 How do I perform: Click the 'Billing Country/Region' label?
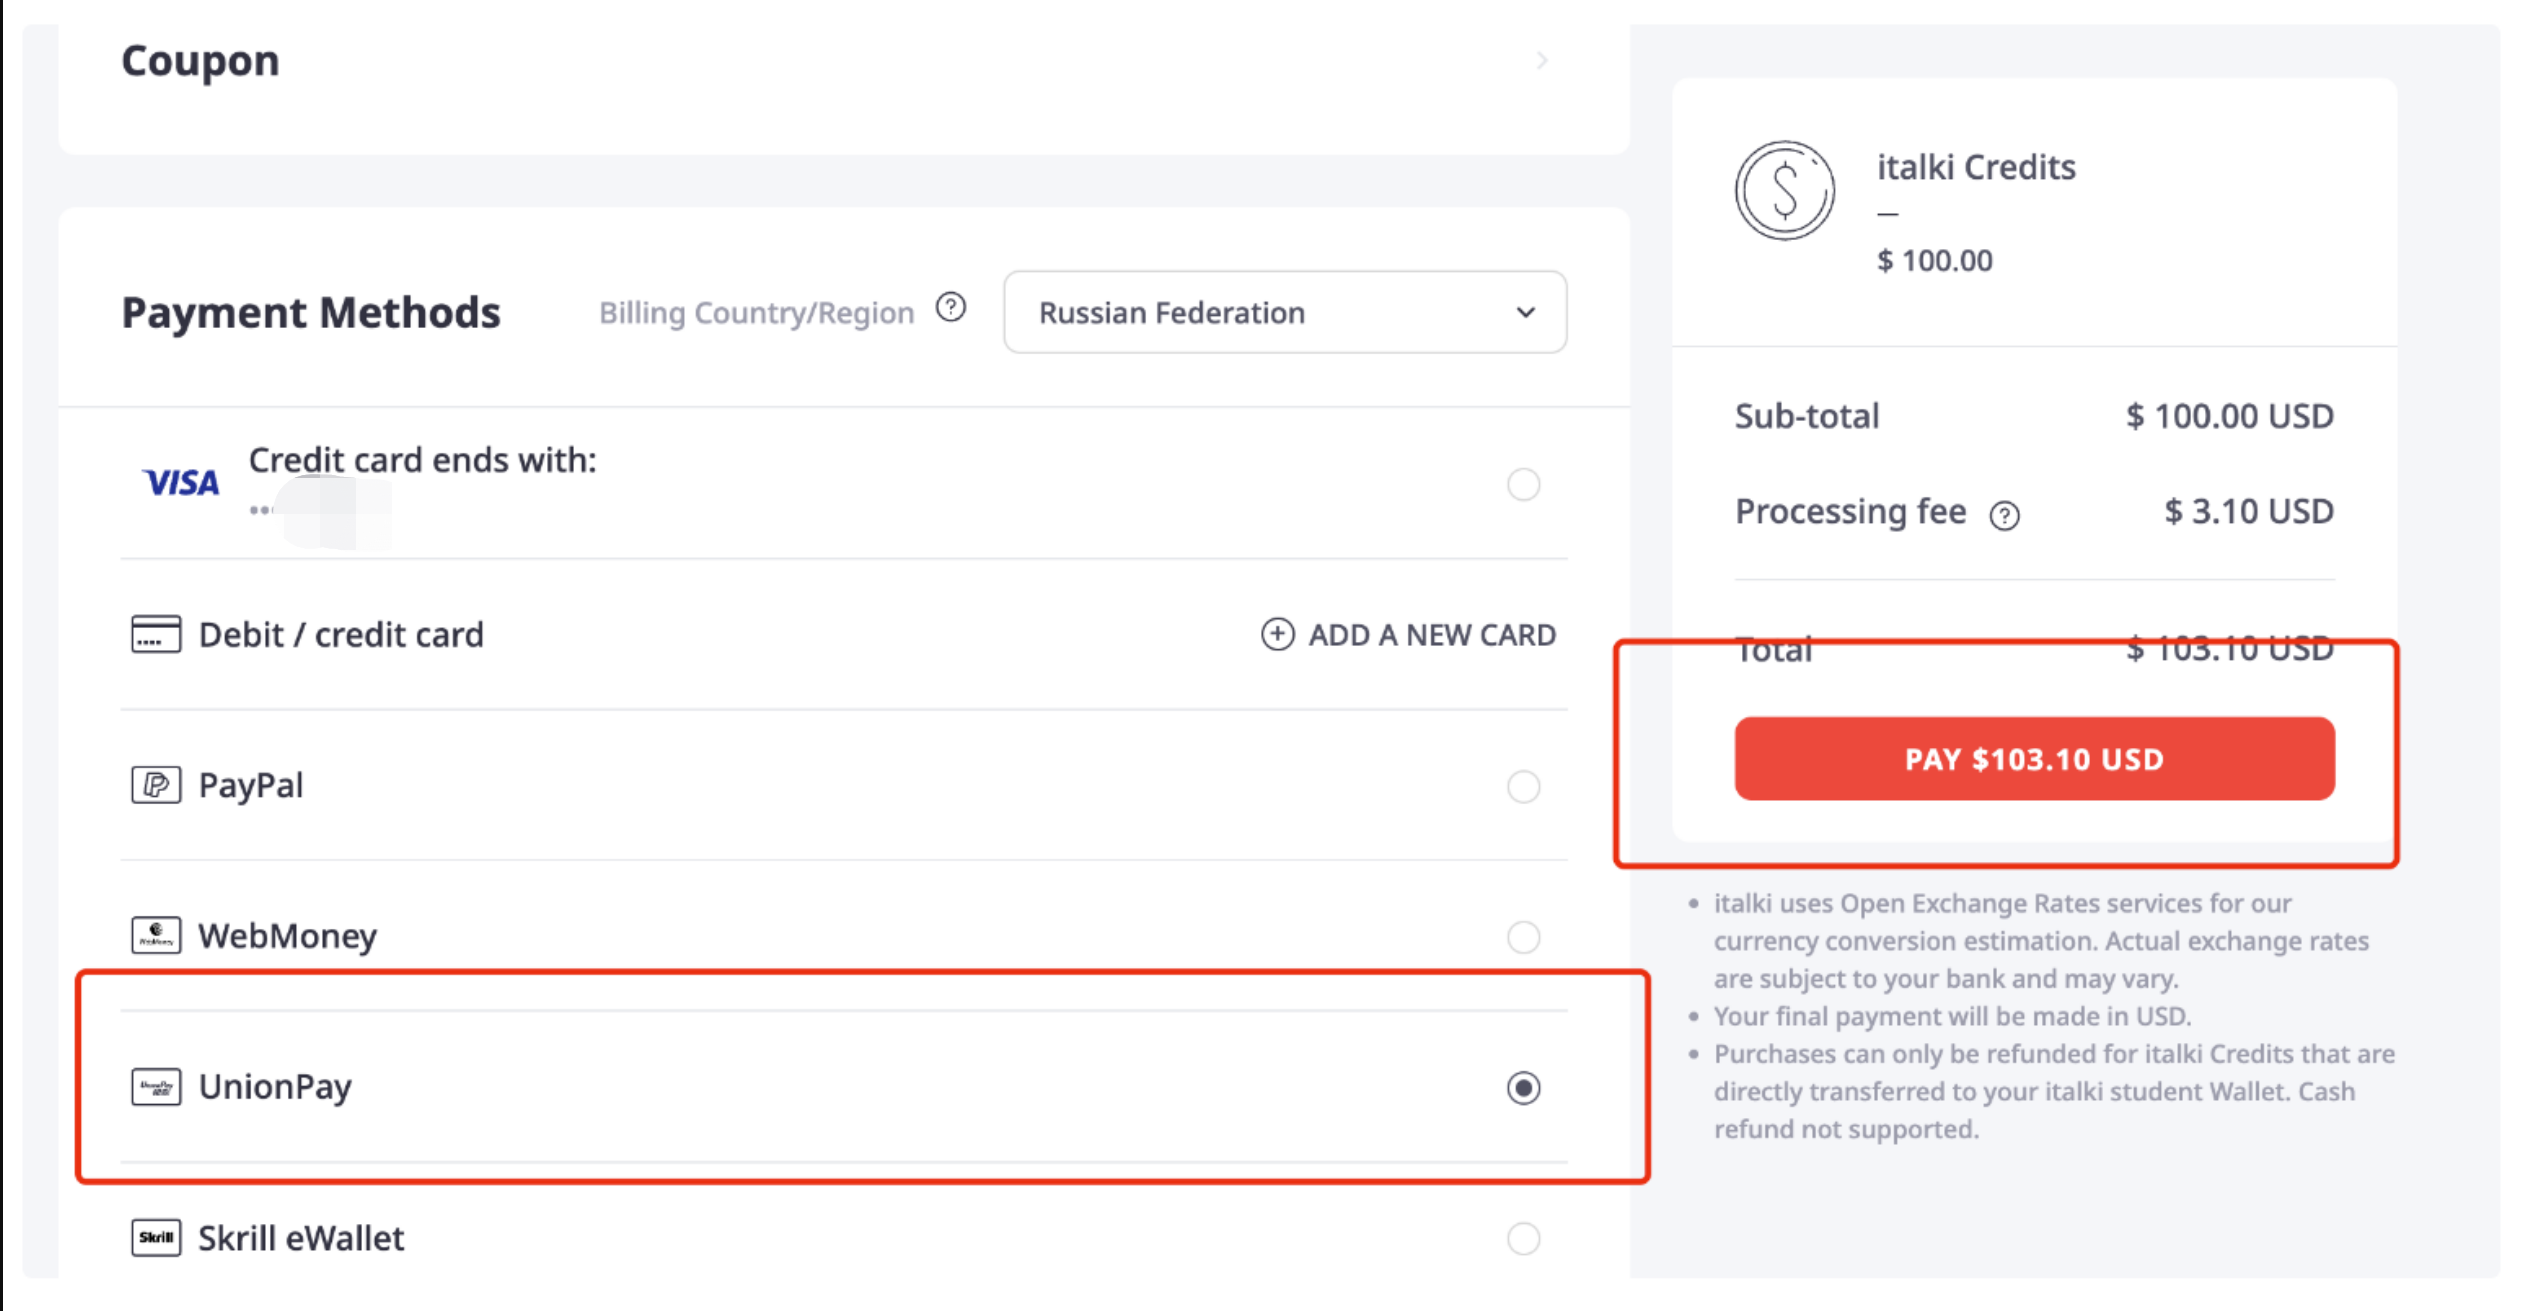[x=757, y=313]
